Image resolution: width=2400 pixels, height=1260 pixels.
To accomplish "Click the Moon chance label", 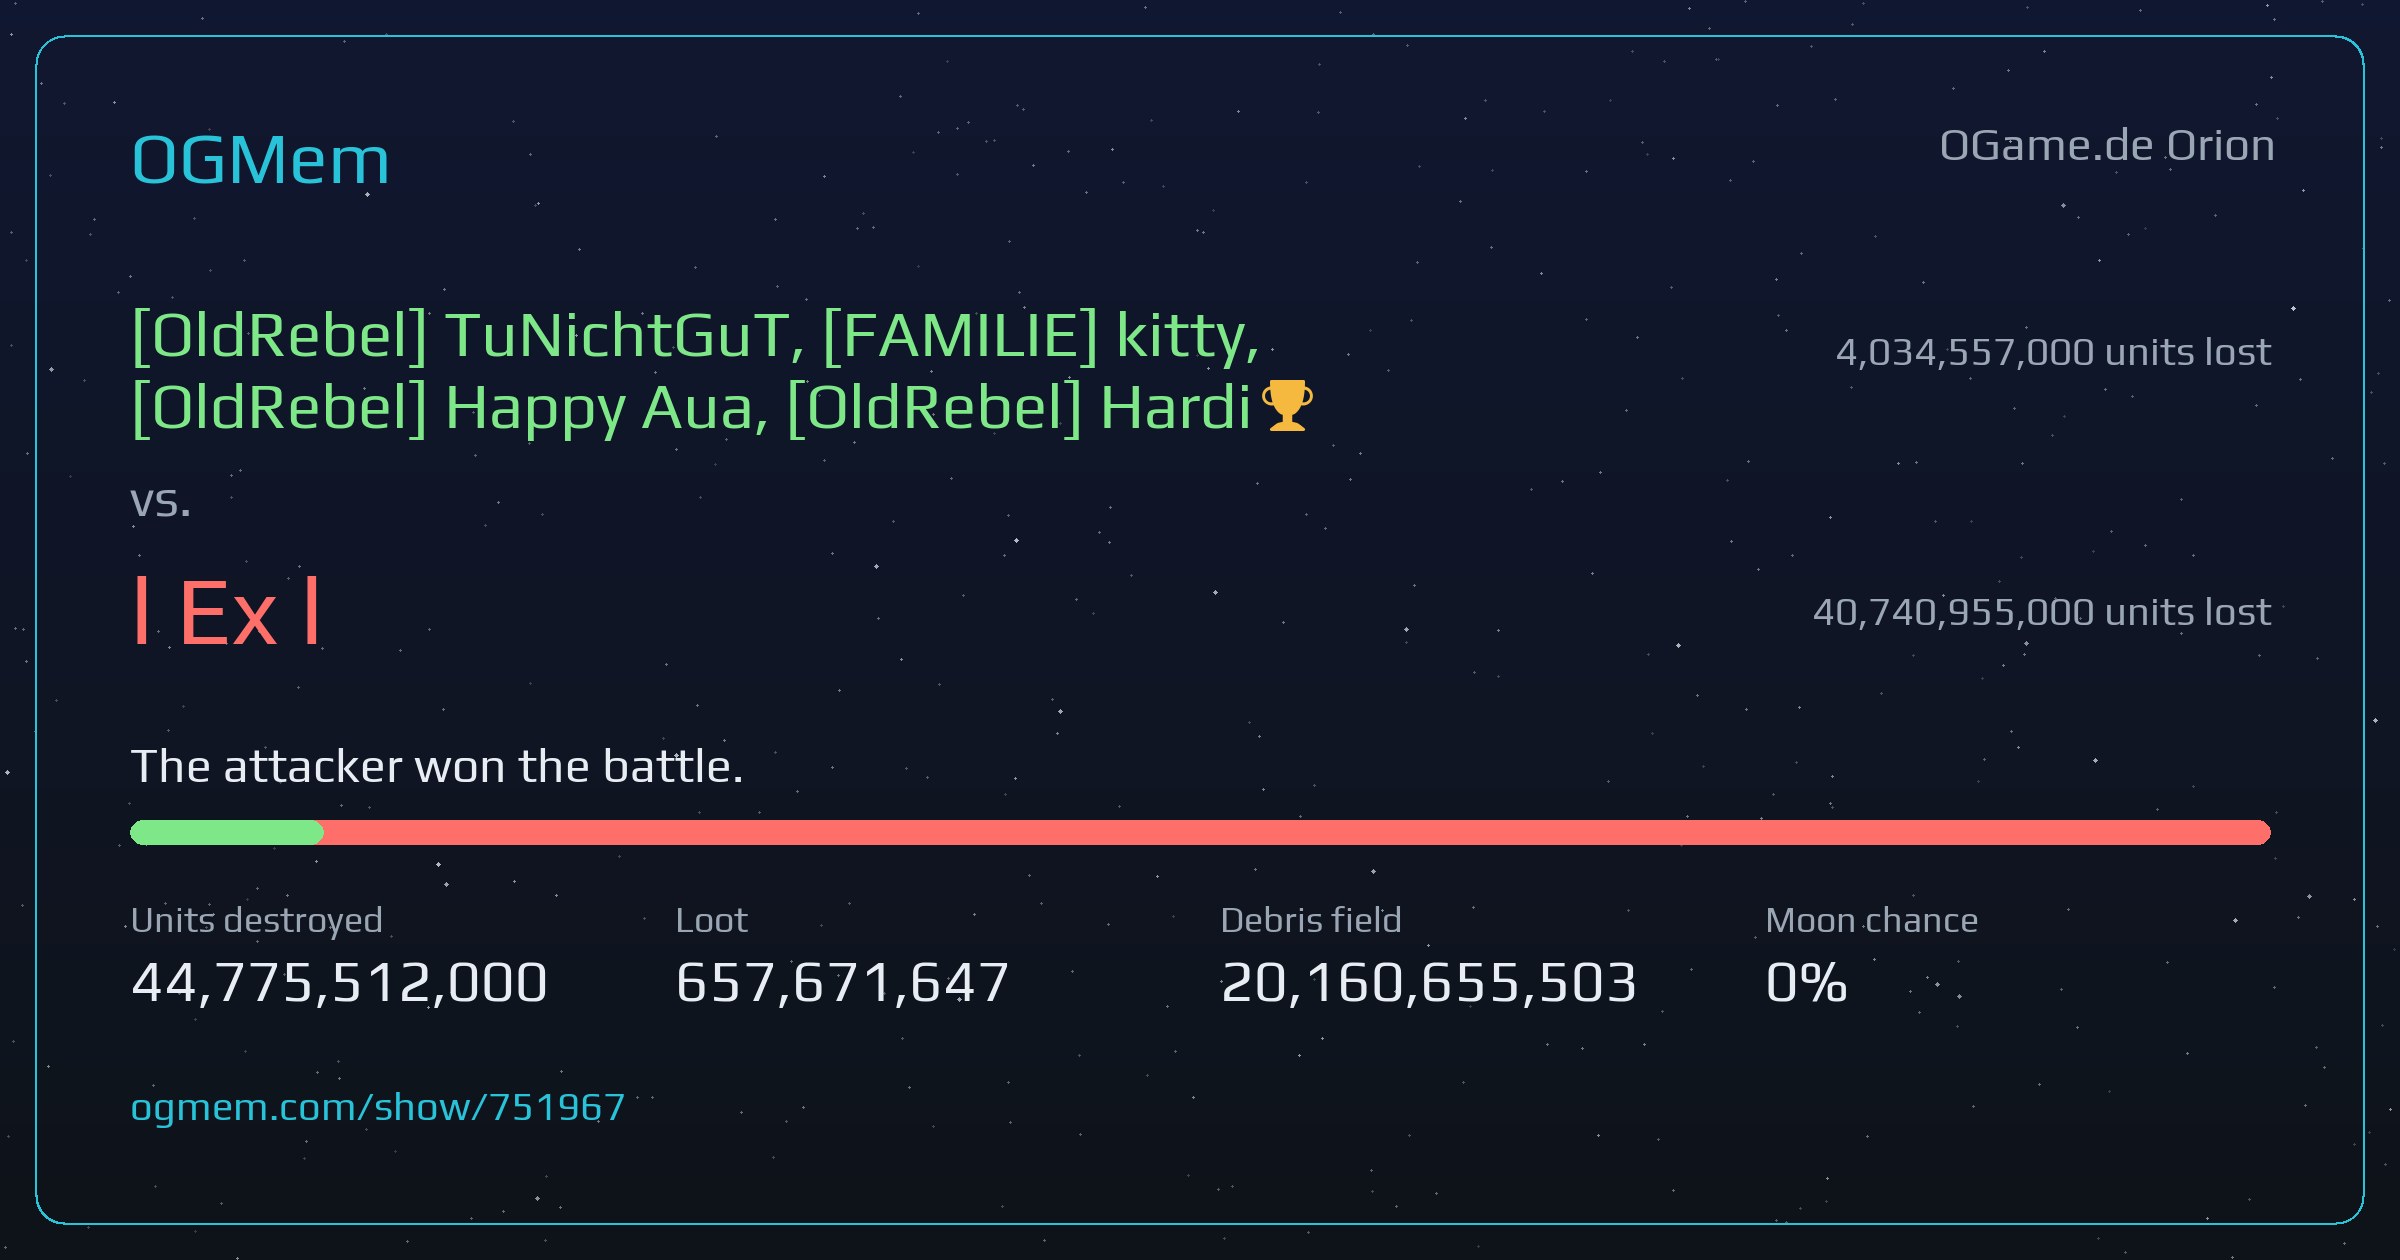I will pos(1872,920).
